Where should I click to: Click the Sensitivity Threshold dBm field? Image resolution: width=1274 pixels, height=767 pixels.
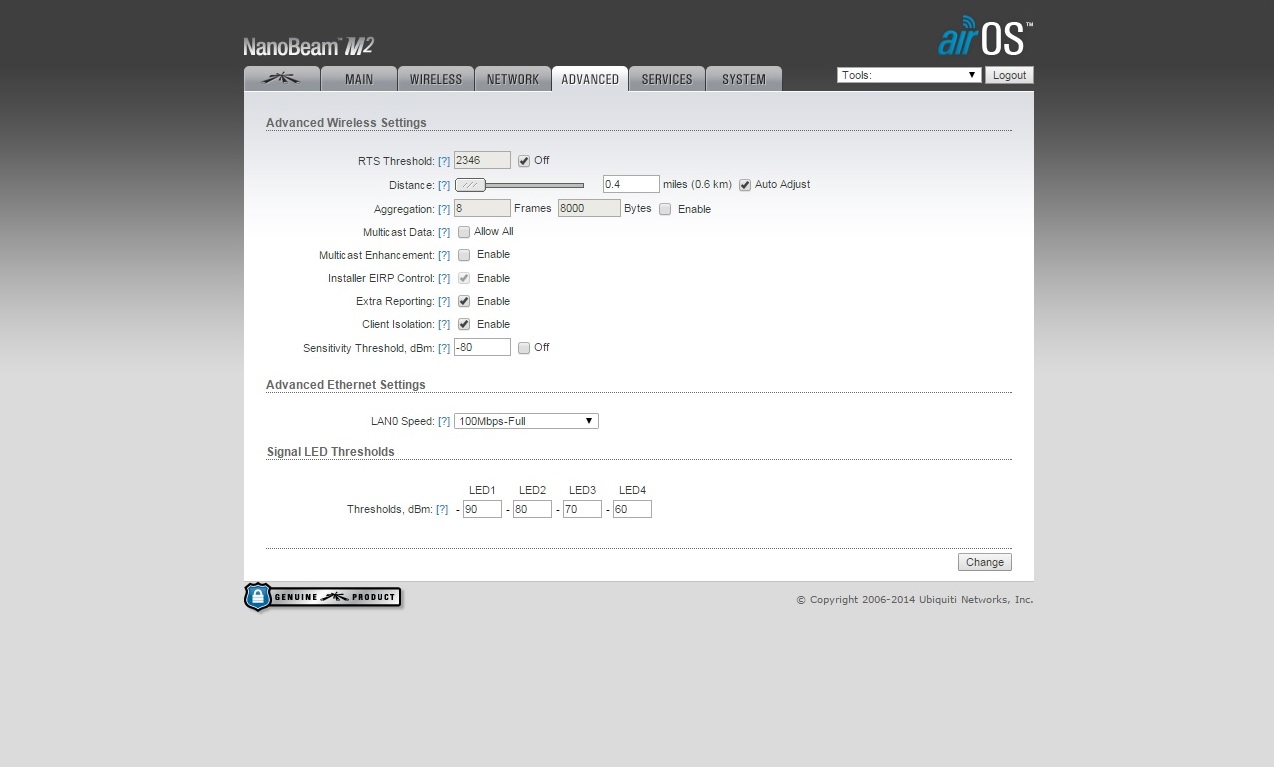point(482,347)
